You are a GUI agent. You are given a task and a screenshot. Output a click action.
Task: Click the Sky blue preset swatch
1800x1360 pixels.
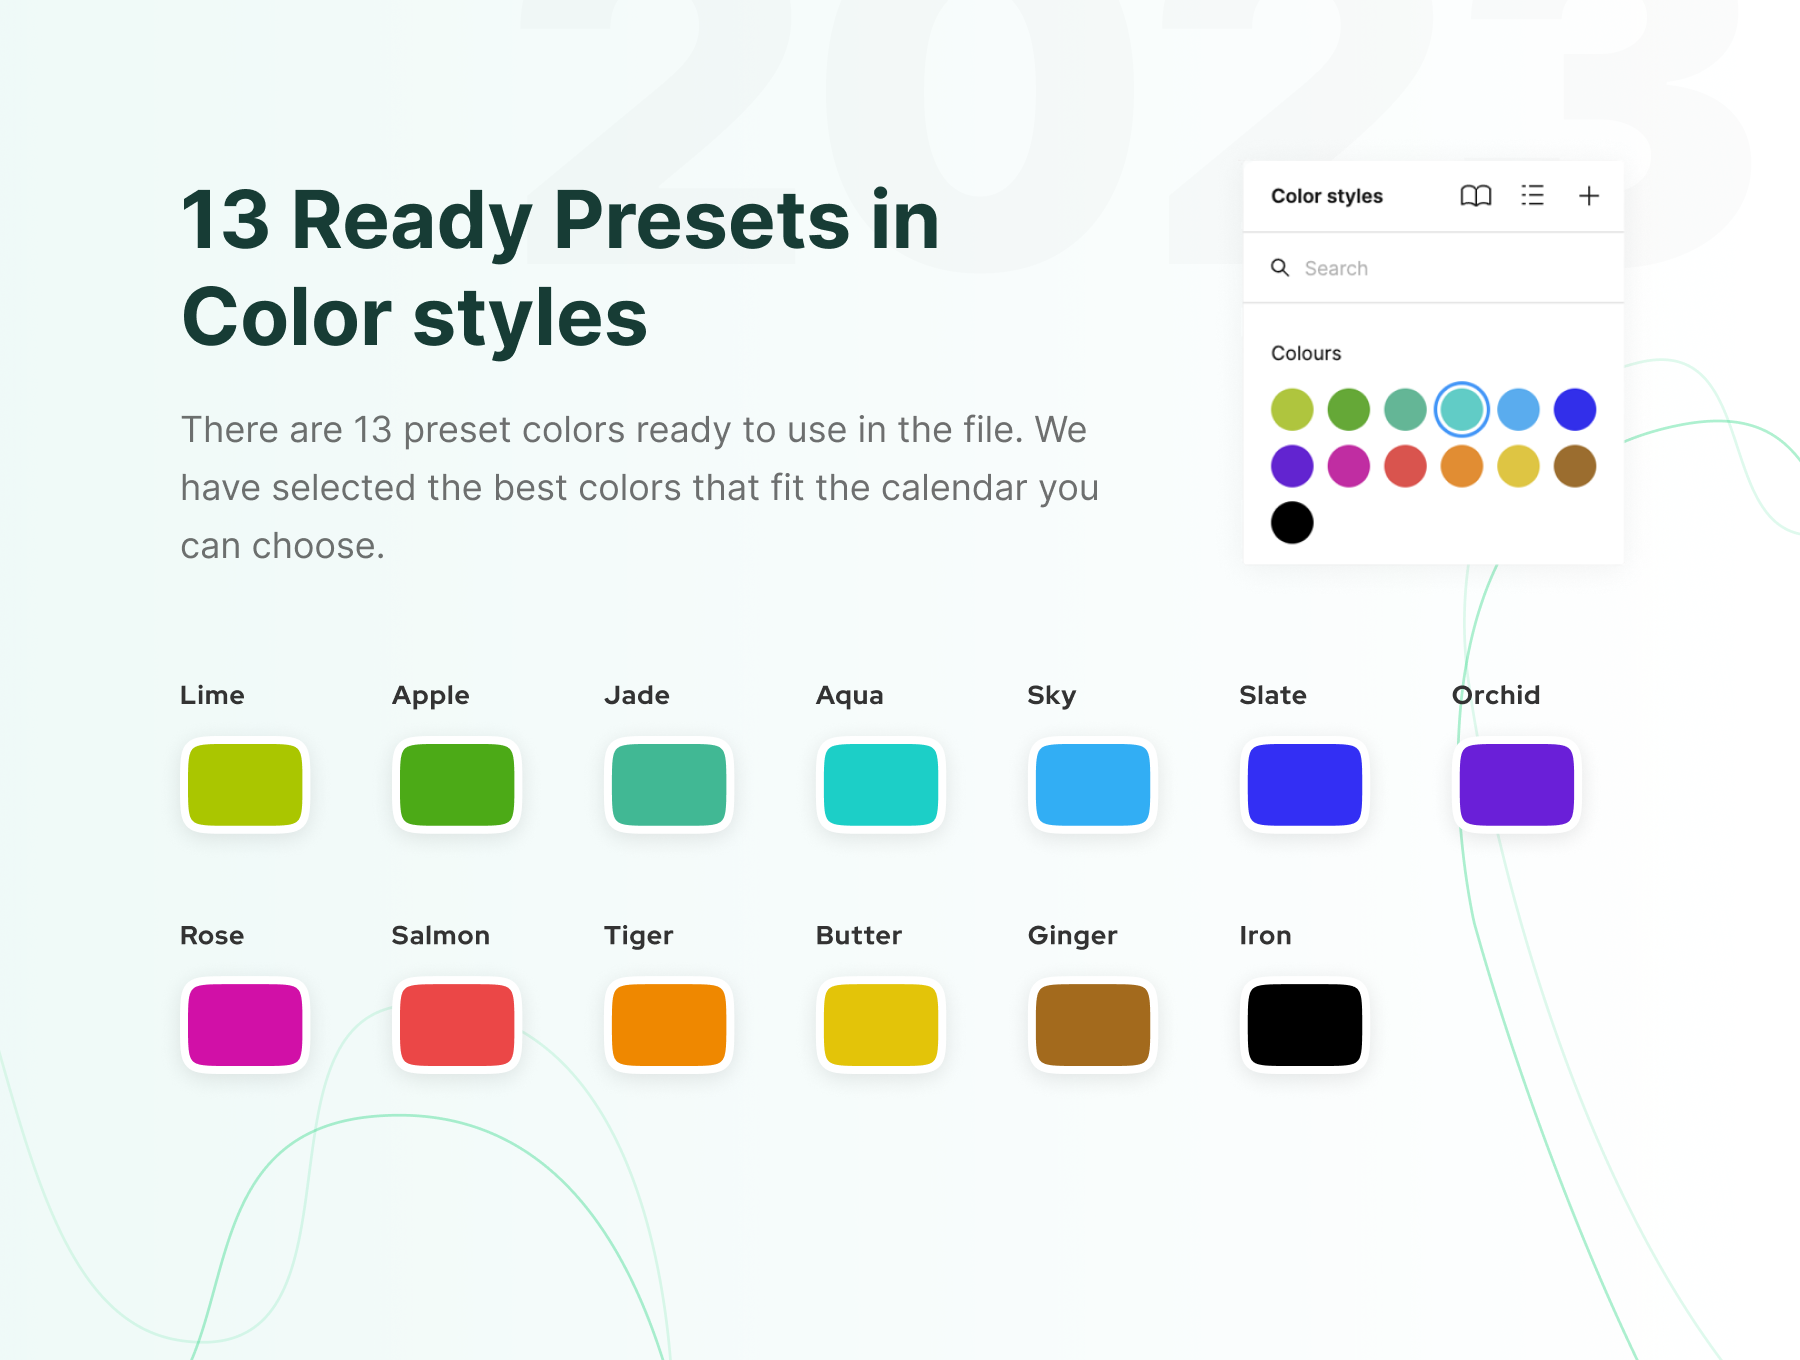coord(1093,785)
